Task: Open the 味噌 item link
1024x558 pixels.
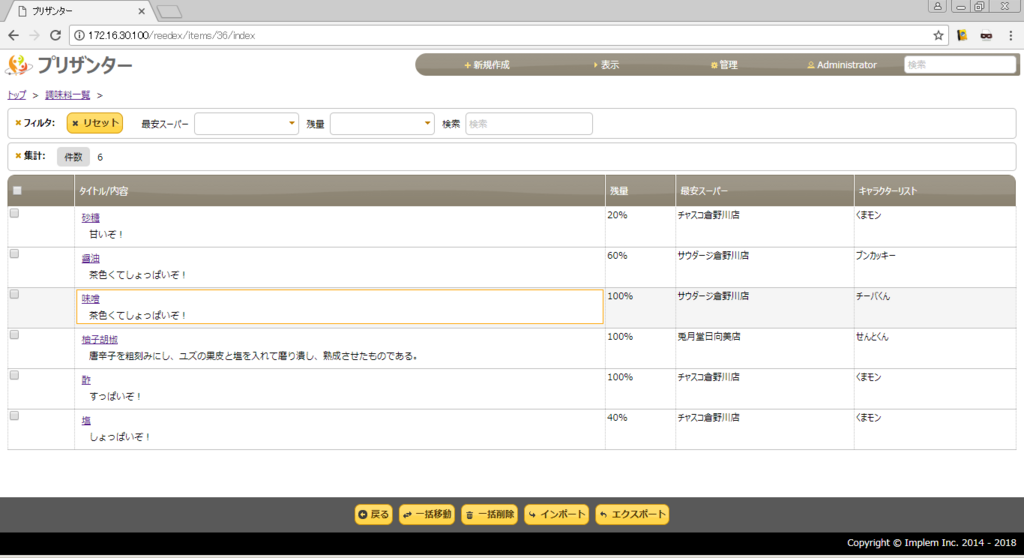Action: point(91,299)
